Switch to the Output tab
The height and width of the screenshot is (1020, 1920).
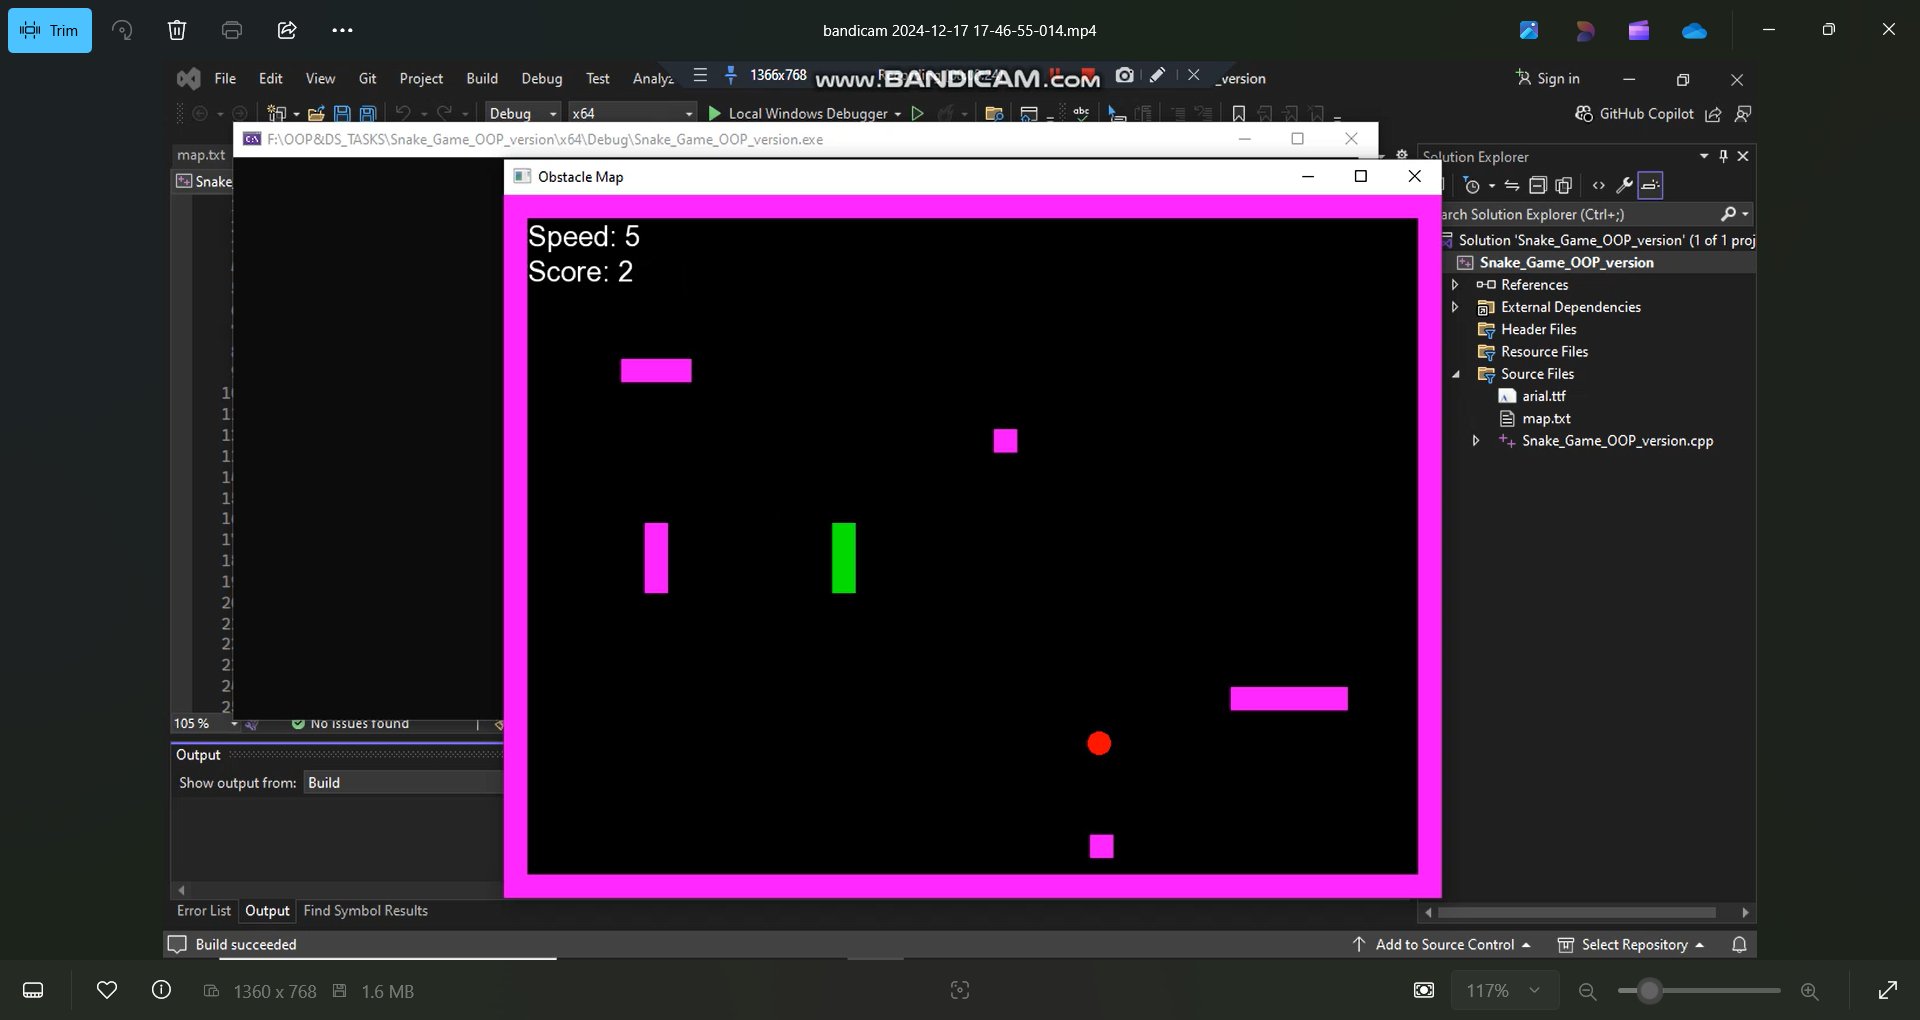pos(267,911)
